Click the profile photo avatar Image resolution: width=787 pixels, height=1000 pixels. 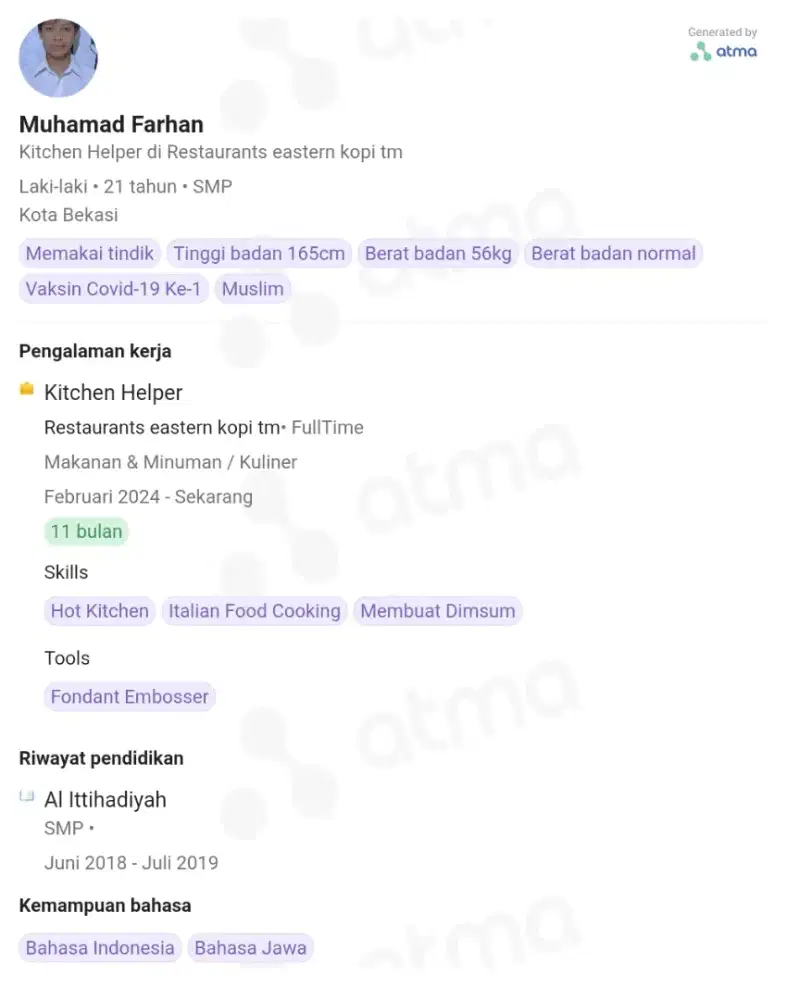click(59, 58)
